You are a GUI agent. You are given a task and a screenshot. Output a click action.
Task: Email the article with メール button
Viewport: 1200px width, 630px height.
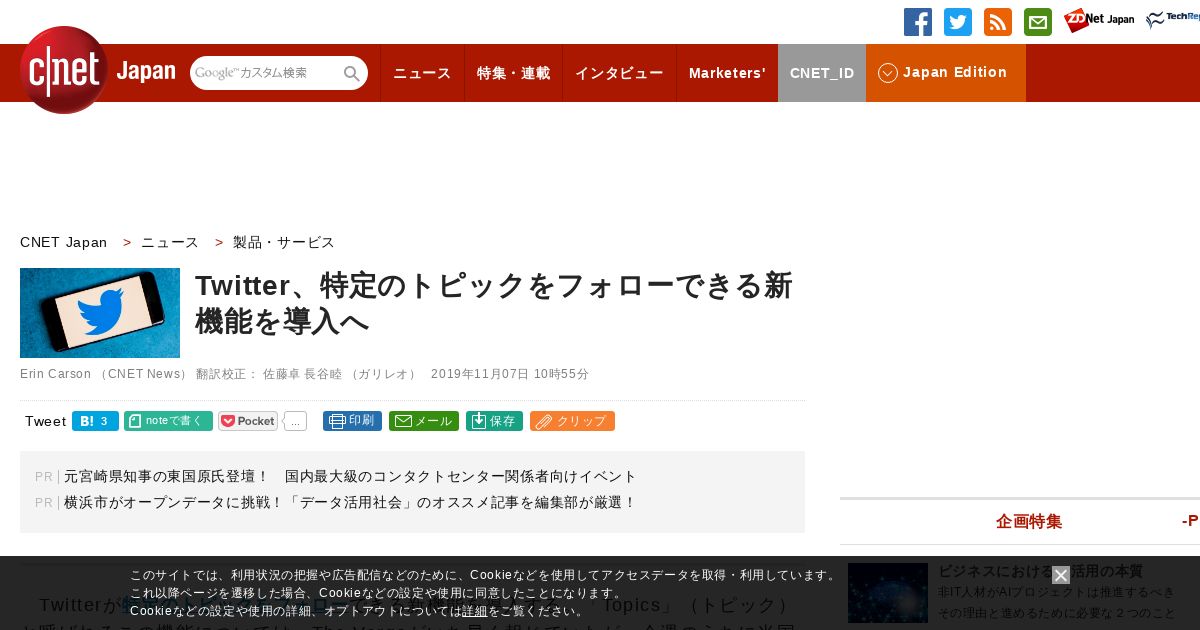coord(424,421)
